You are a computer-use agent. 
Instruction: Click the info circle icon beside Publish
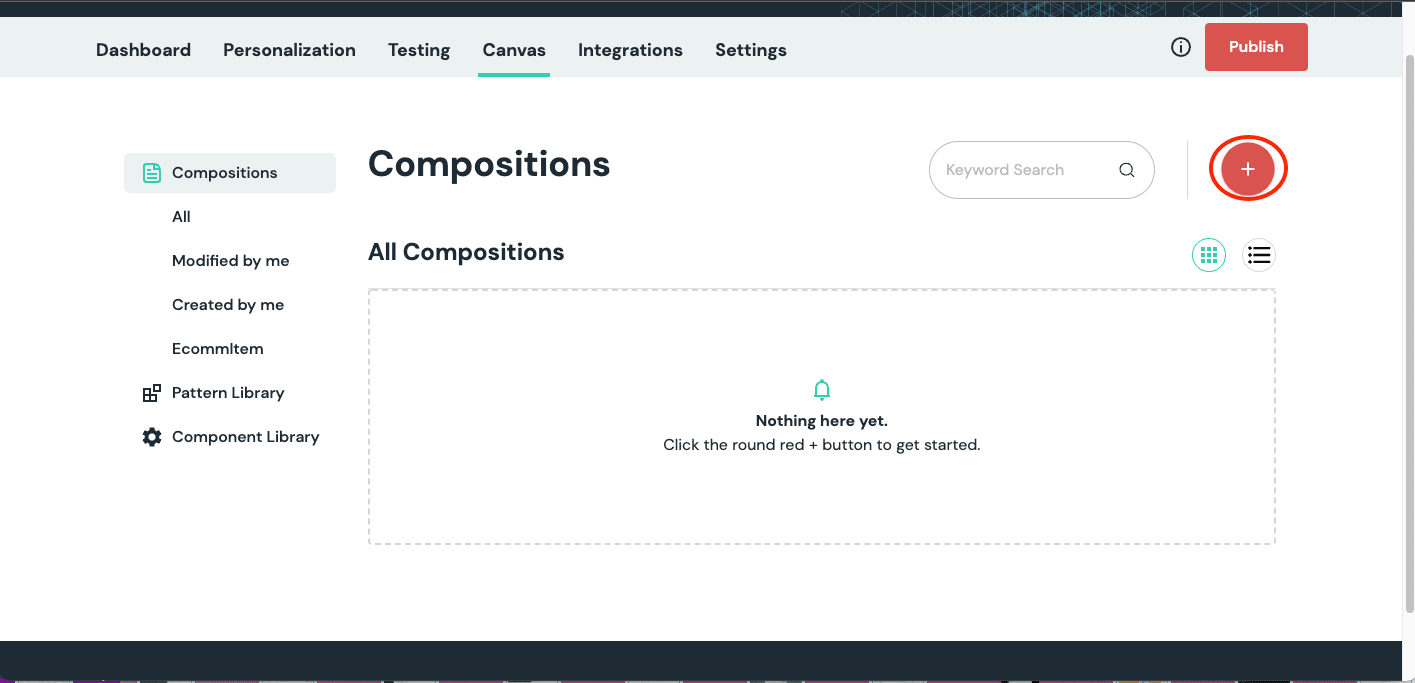coord(1181,47)
